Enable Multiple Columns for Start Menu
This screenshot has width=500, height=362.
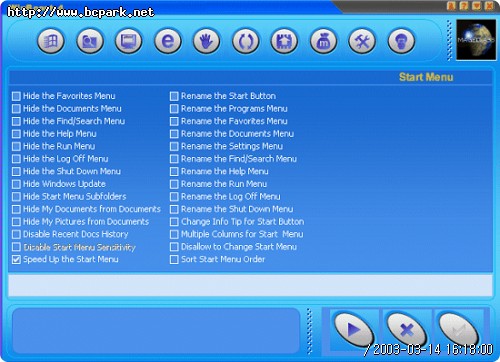174,234
